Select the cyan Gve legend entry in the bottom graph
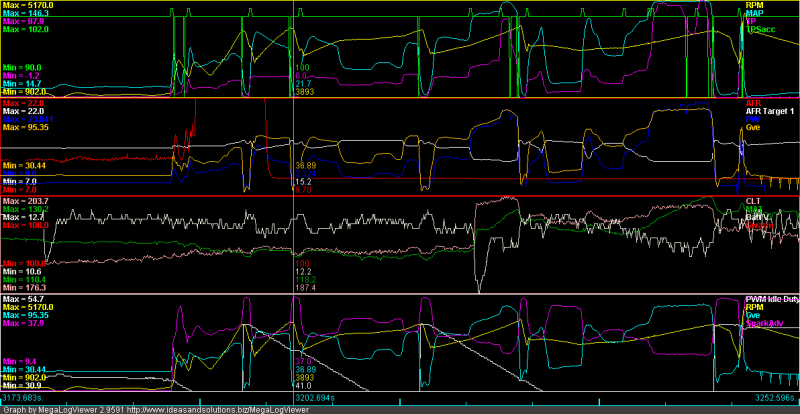This screenshot has height=414, width=800. pos(752,315)
